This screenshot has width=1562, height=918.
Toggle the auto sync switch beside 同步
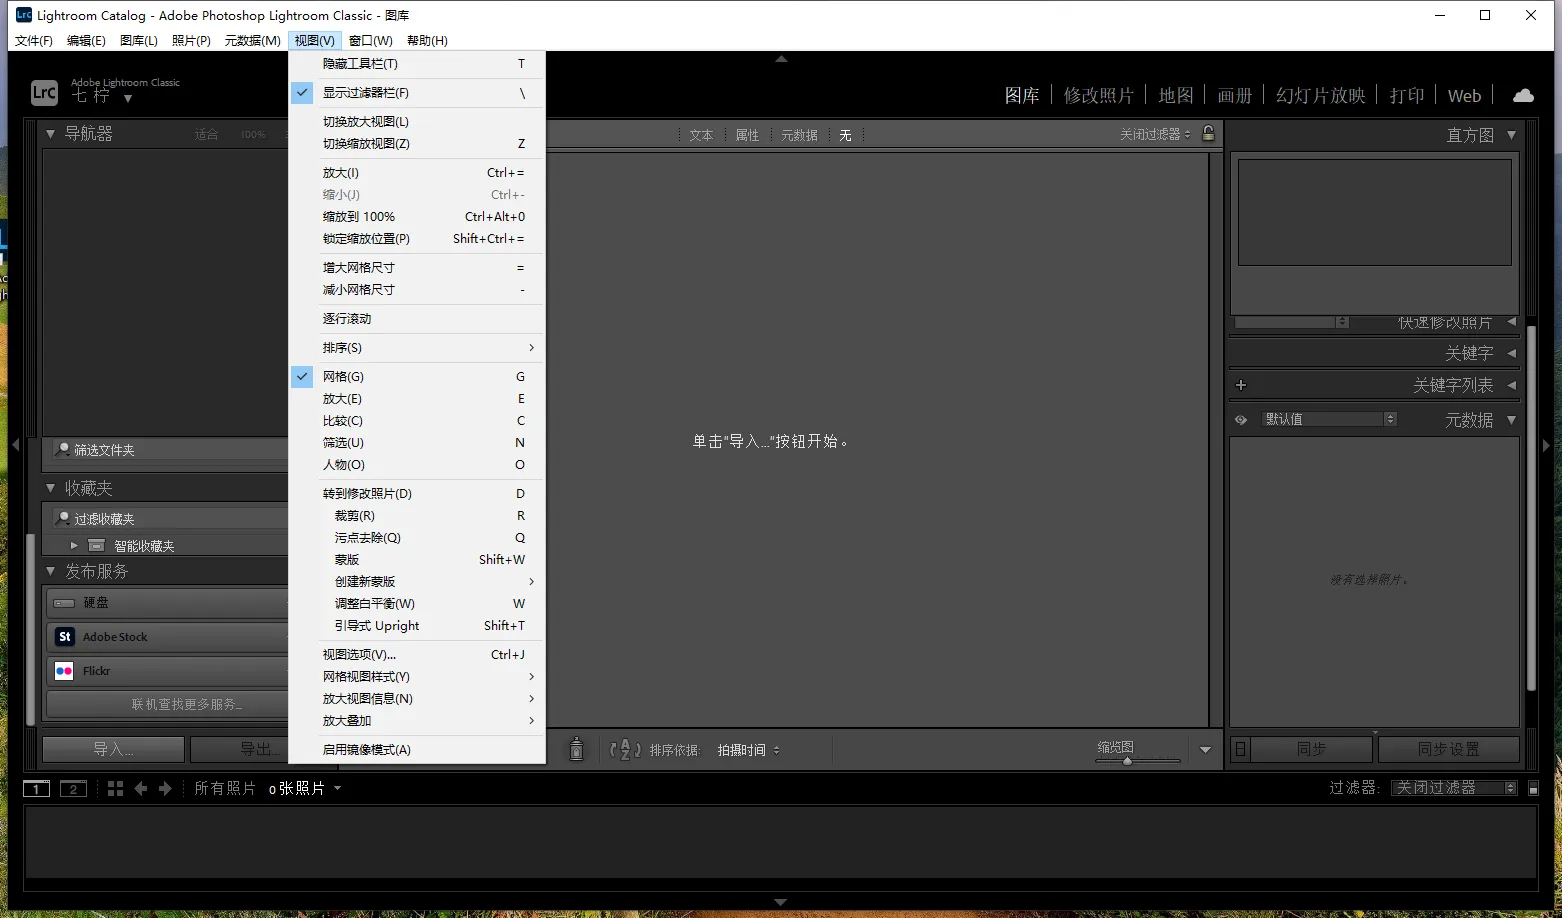pos(1240,749)
